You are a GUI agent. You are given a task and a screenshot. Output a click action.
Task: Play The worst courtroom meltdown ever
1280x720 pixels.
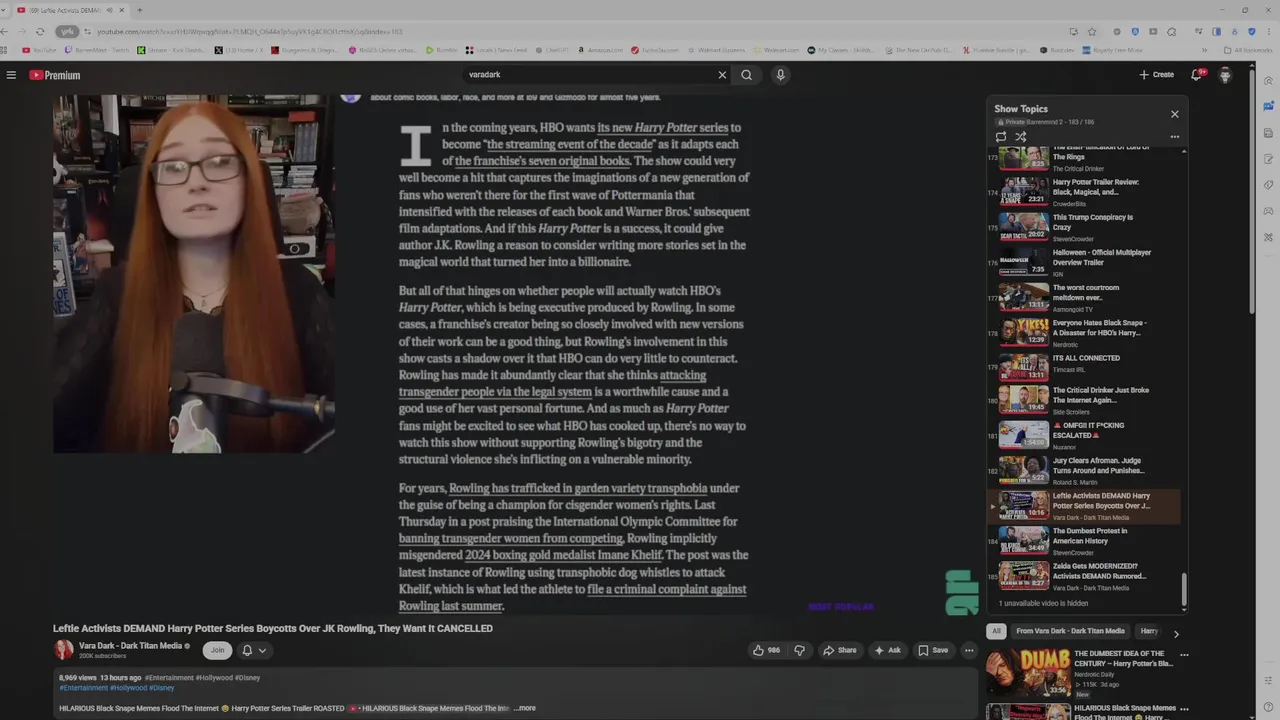1085,297
